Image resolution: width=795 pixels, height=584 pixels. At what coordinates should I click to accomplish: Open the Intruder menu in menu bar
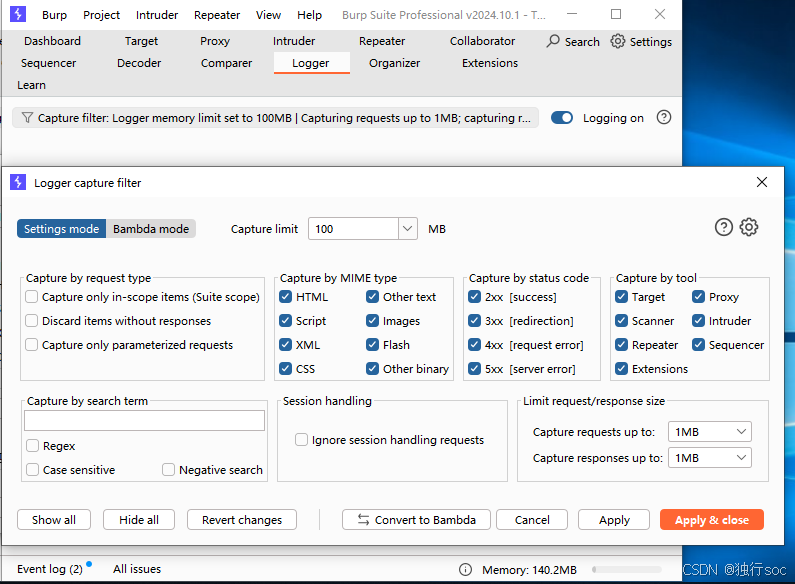coord(157,15)
